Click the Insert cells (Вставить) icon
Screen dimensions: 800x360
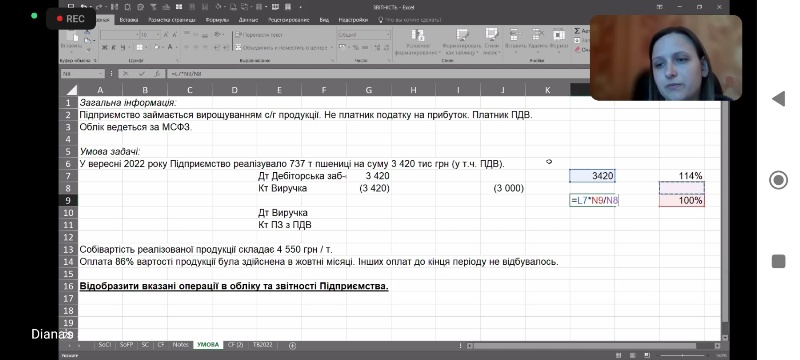pos(516,35)
